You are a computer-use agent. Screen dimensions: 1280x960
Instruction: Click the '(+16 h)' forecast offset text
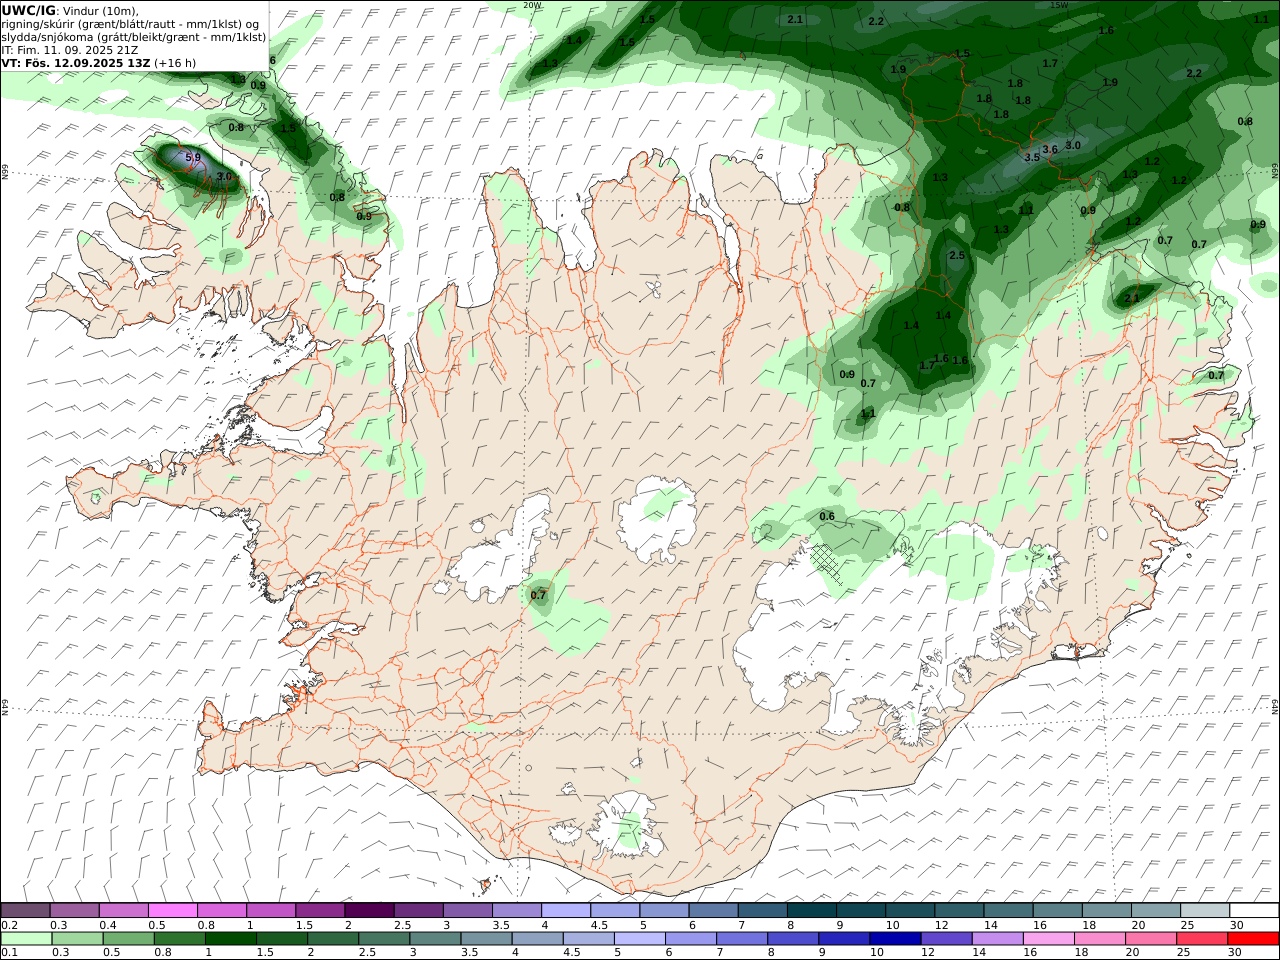pos(175,62)
